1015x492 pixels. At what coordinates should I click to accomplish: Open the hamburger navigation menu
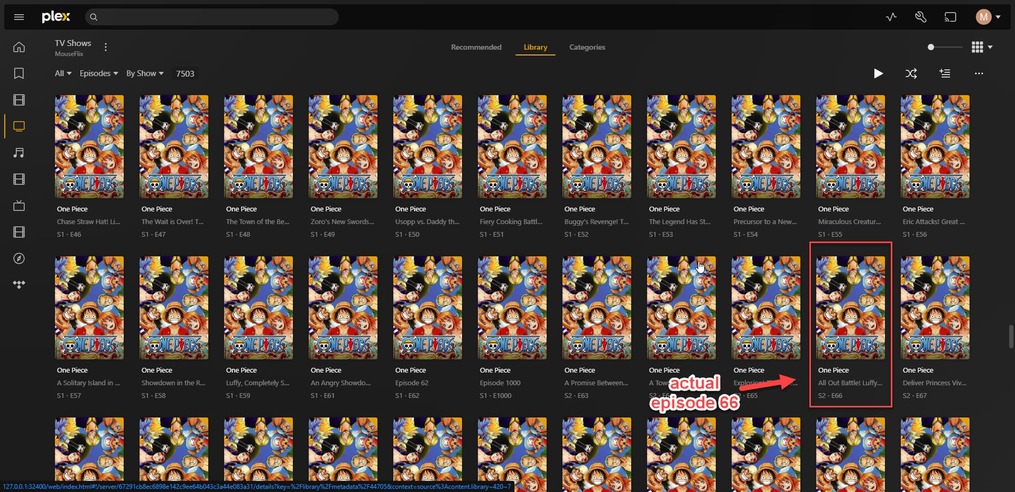click(x=19, y=17)
